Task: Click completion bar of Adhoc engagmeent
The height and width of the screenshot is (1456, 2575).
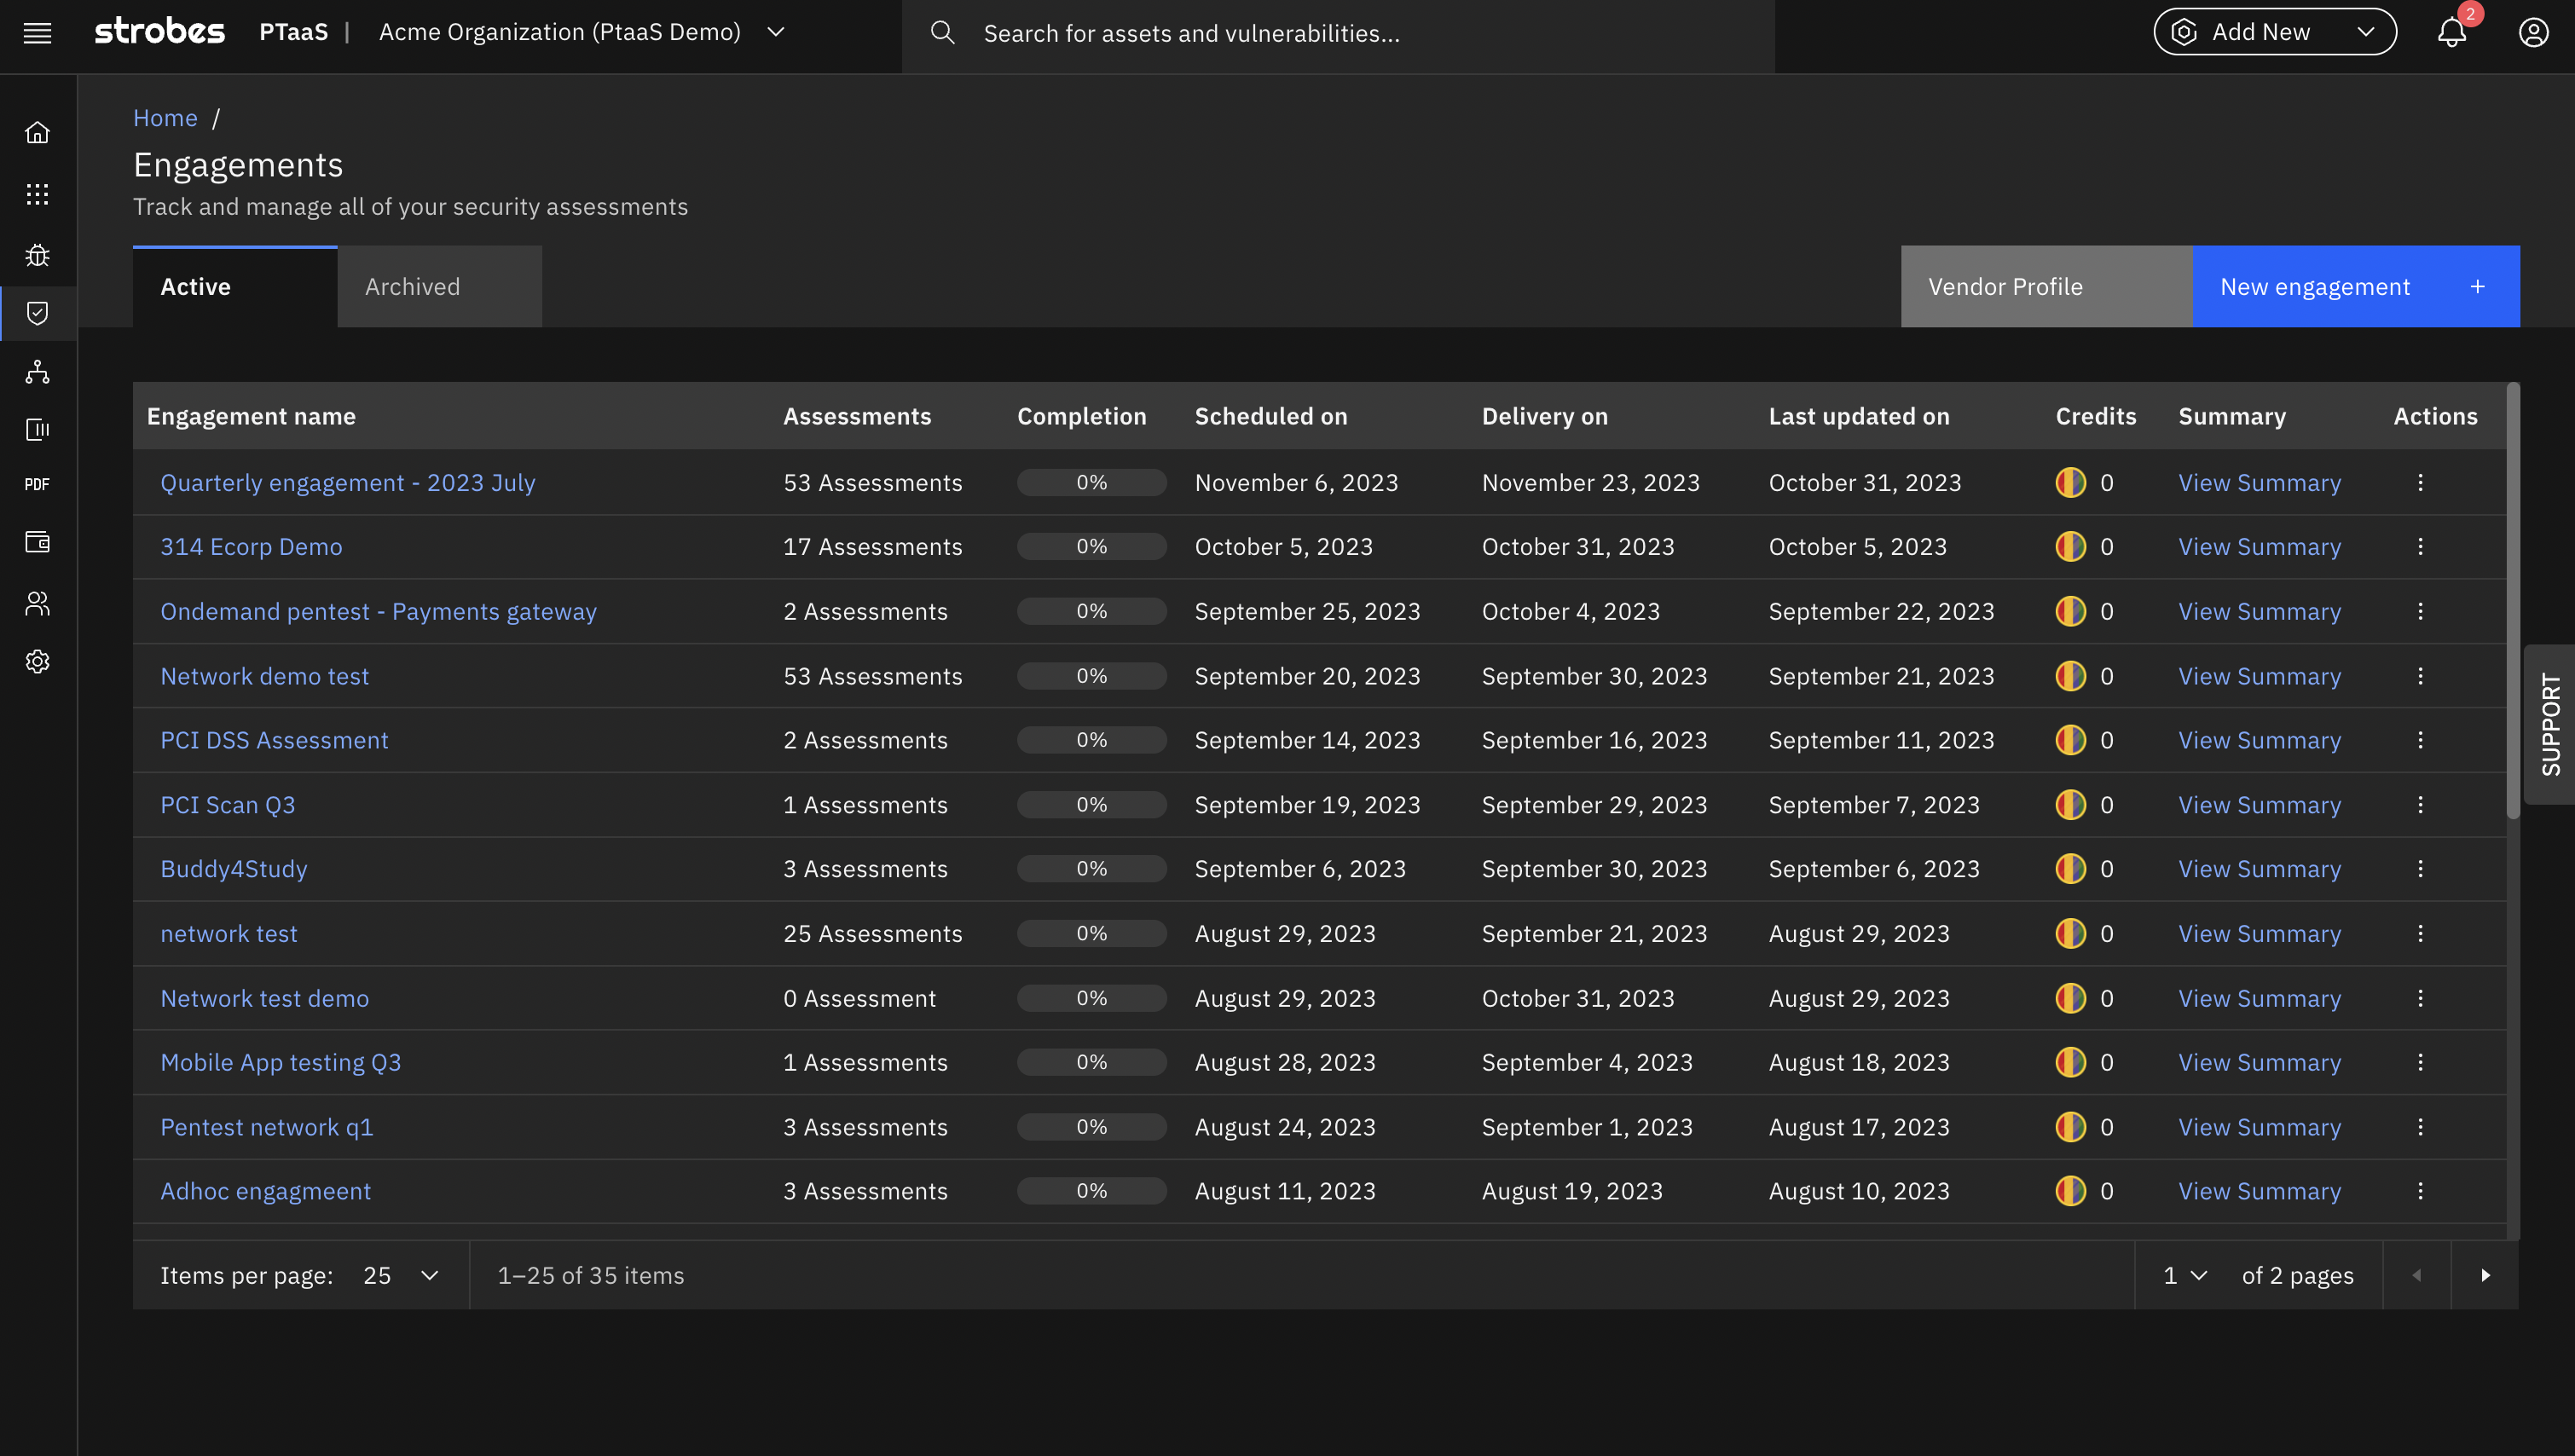Action: [1091, 1190]
